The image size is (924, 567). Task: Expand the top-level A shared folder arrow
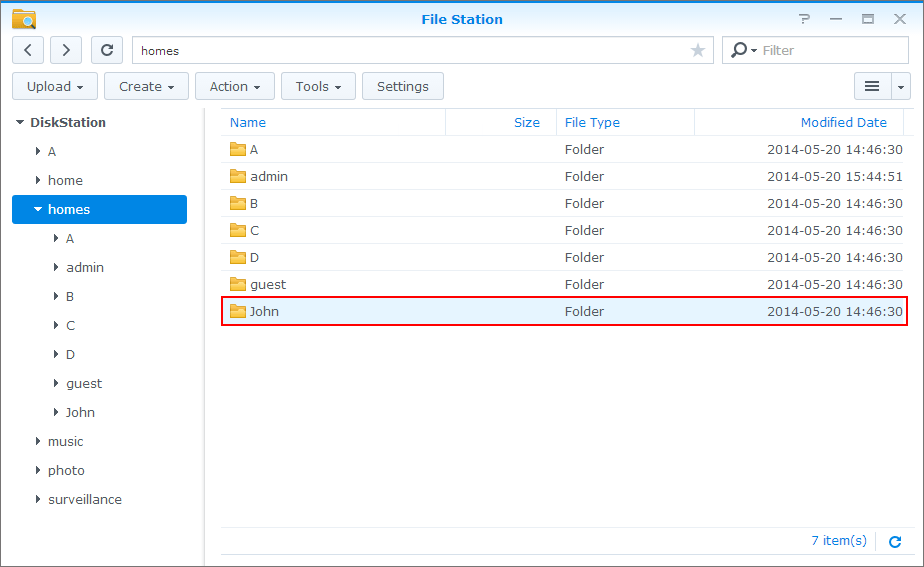[38, 151]
